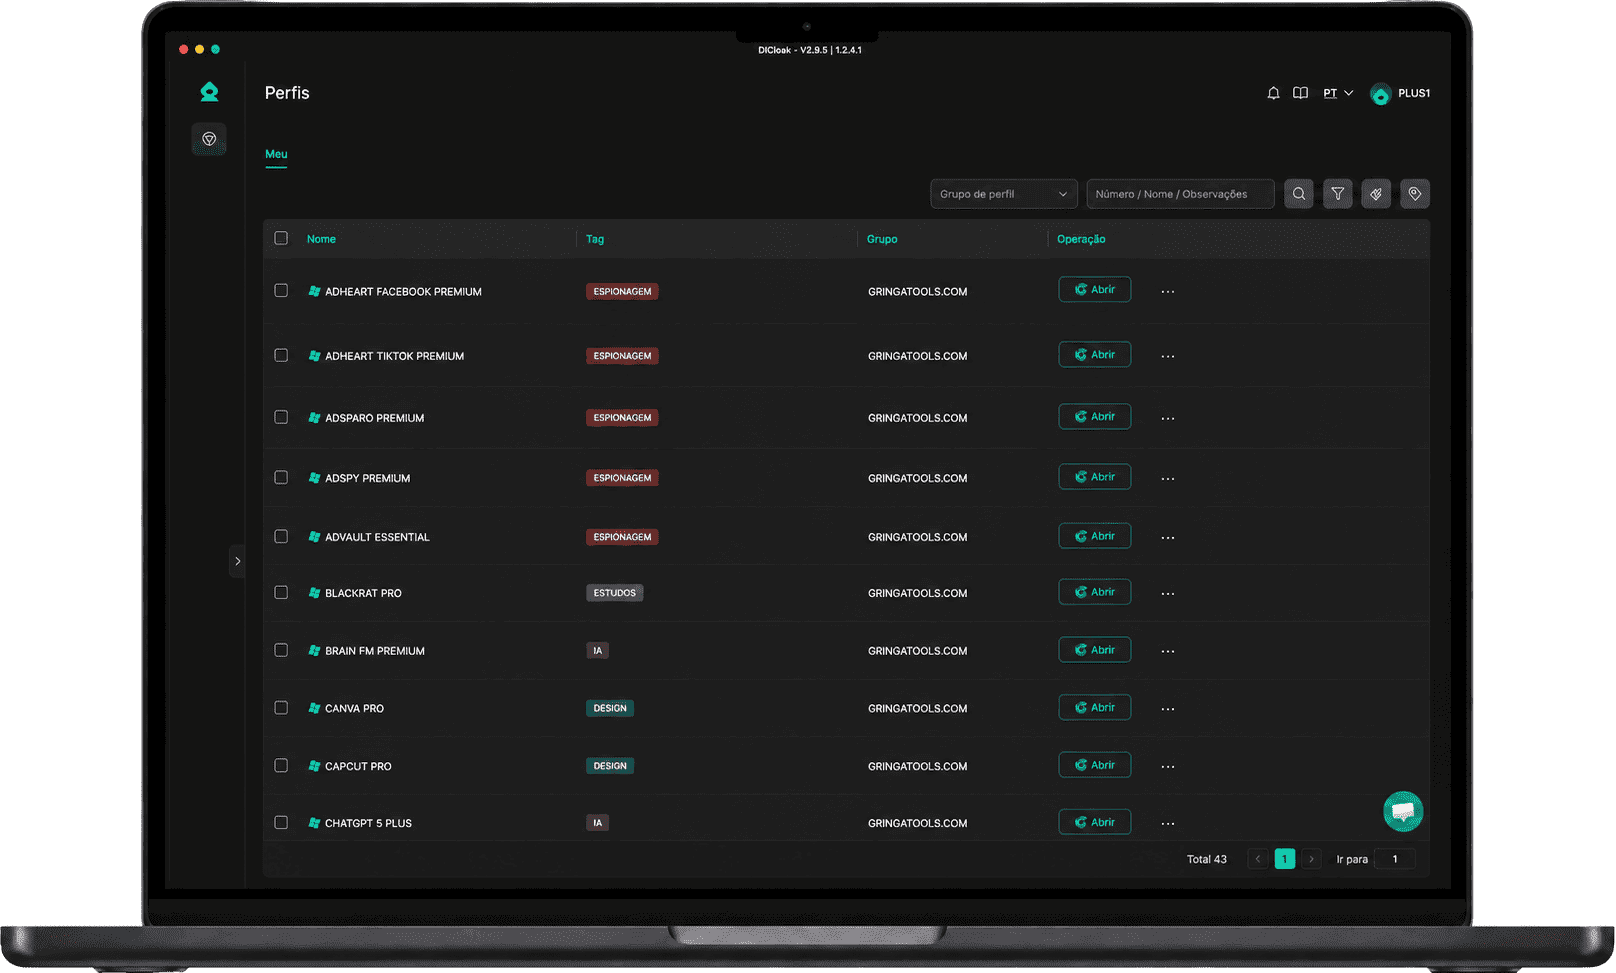Open more options for ADHEART TIKTOK PREMIUM
Viewport: 1616px width, 973px height.
tap(1168, 356)
